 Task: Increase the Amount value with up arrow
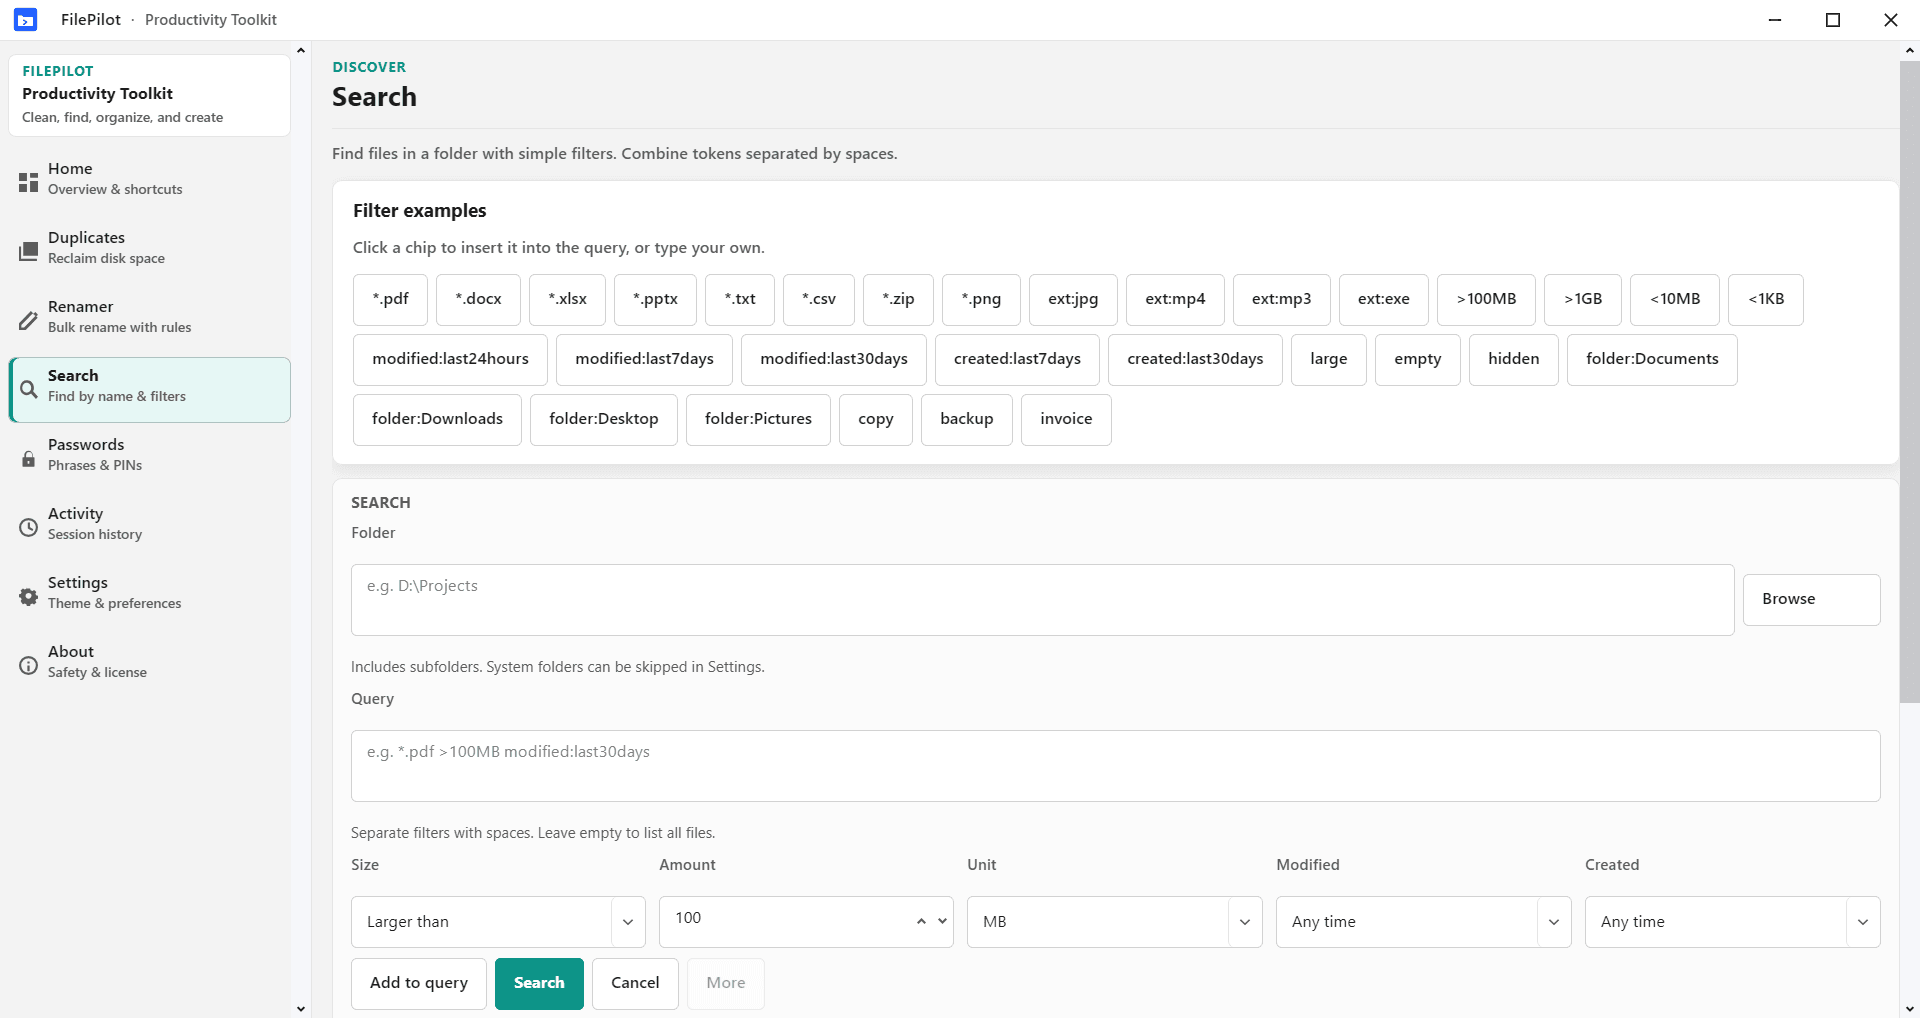click(x=921, y=922)
